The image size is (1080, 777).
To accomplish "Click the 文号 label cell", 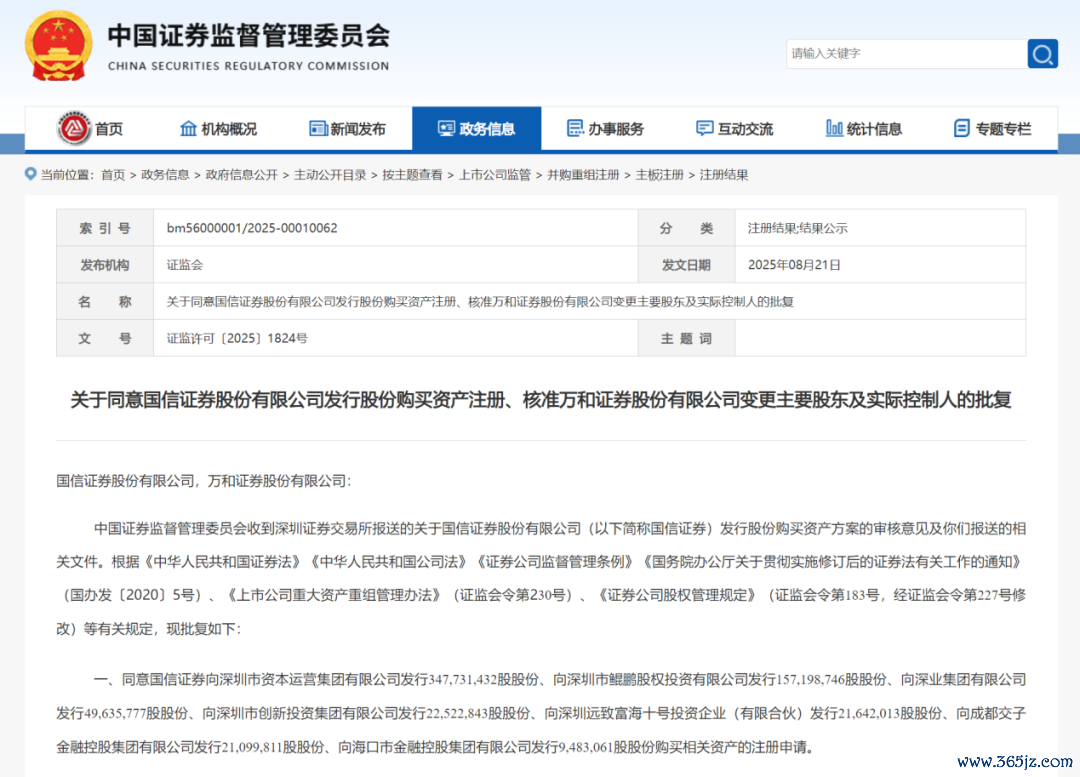I will click(105, 338).
